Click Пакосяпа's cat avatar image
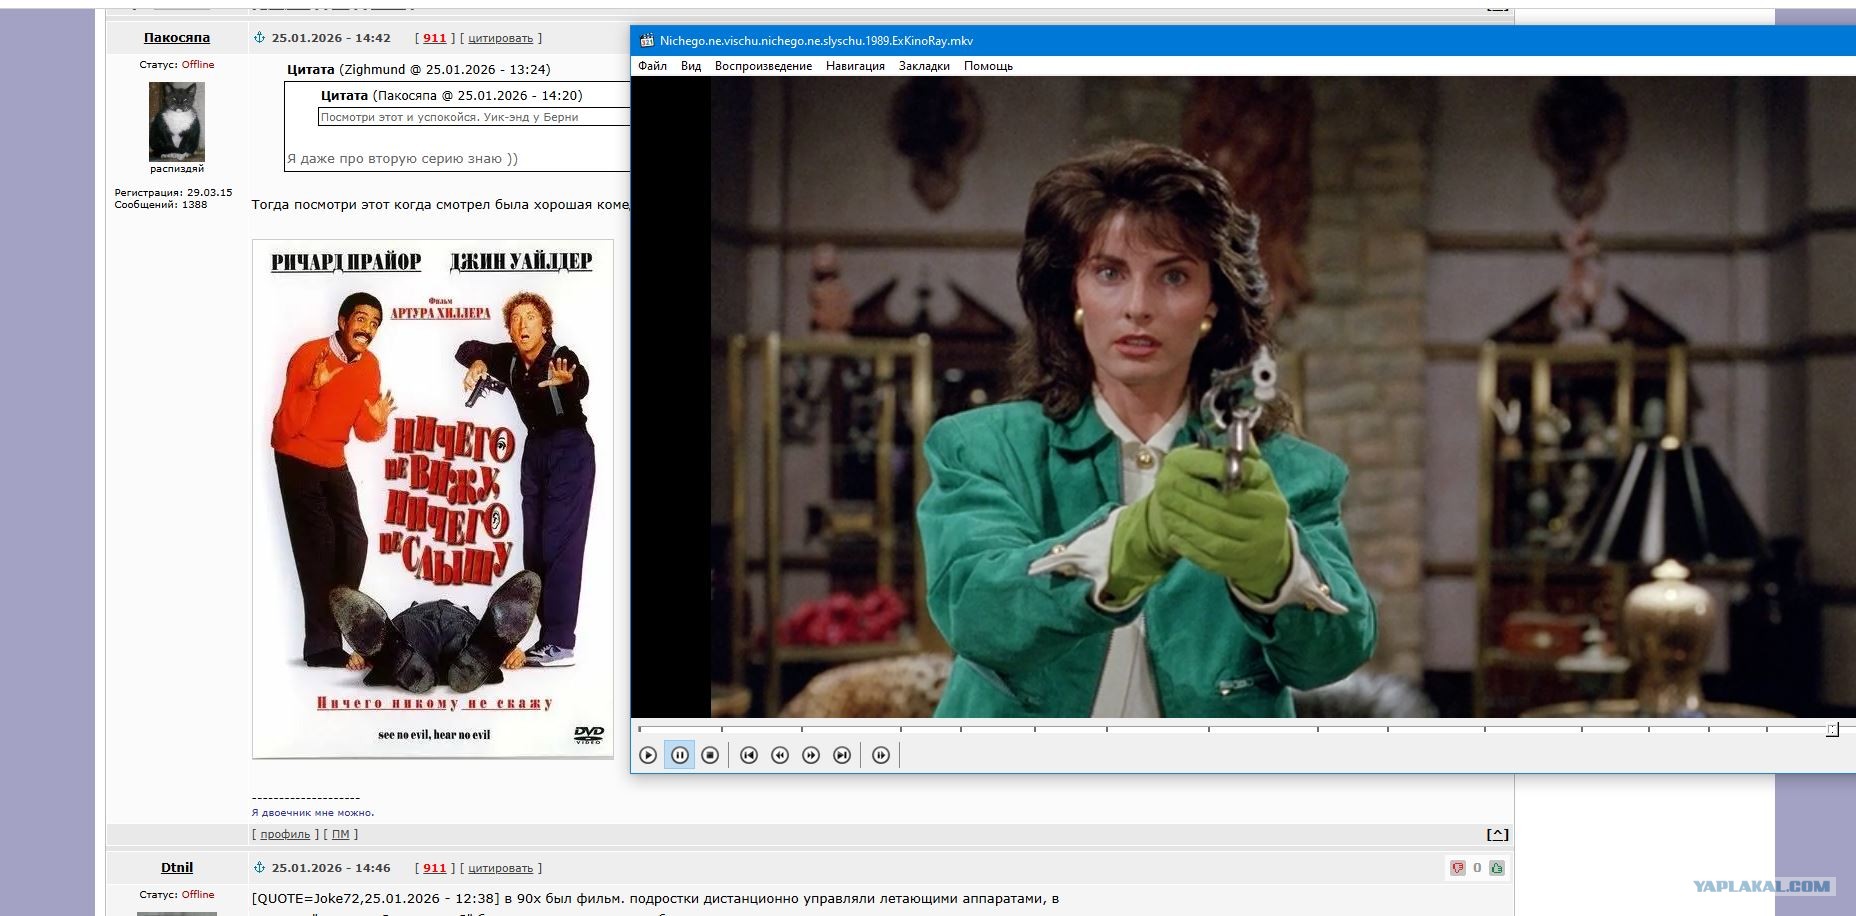 (177, 121)
